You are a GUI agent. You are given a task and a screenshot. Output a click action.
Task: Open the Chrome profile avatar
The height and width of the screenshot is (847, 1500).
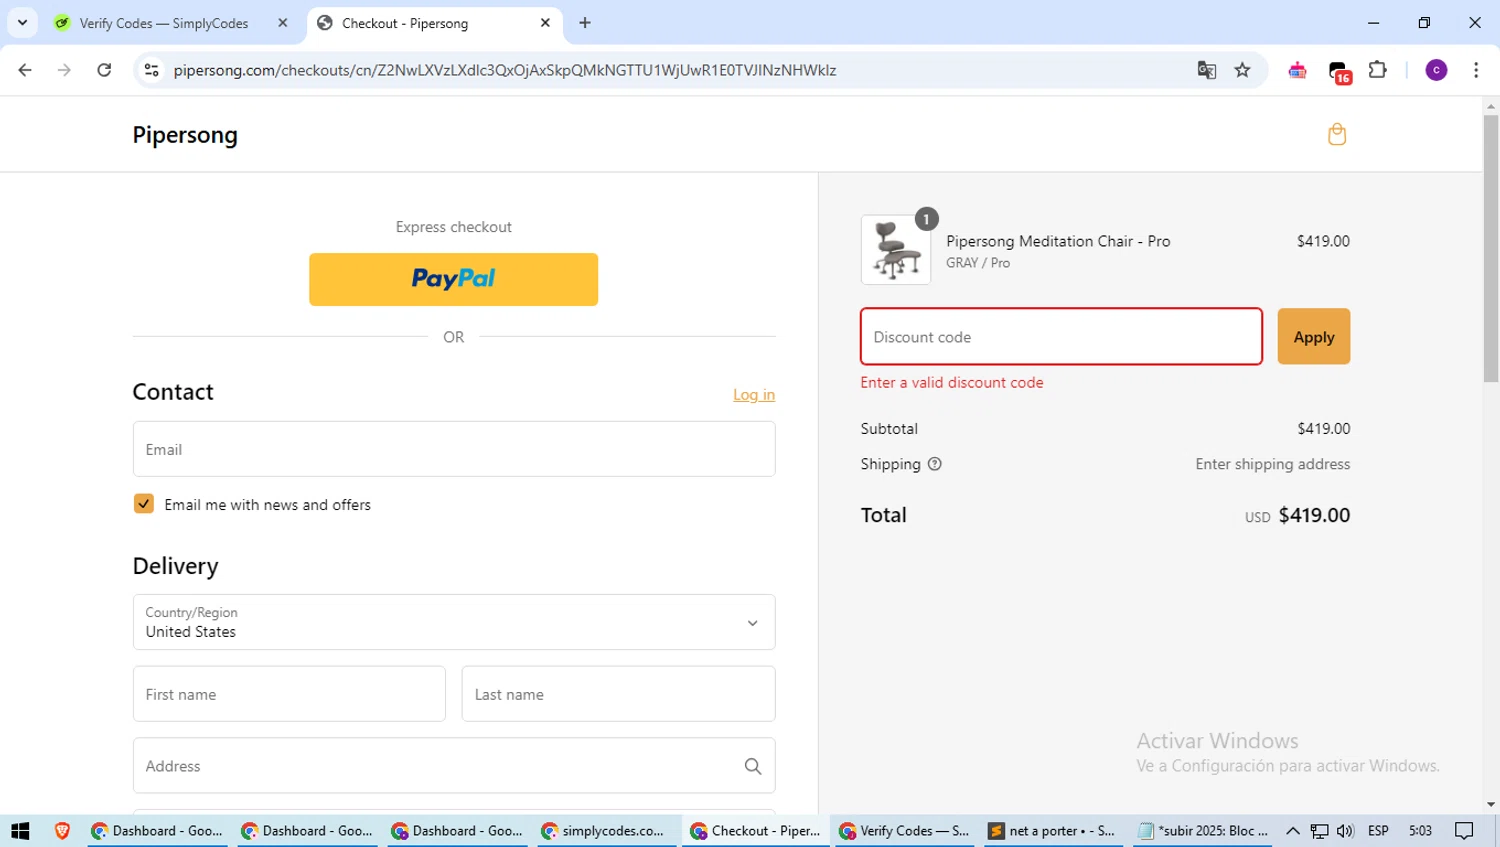(1436, 70)
